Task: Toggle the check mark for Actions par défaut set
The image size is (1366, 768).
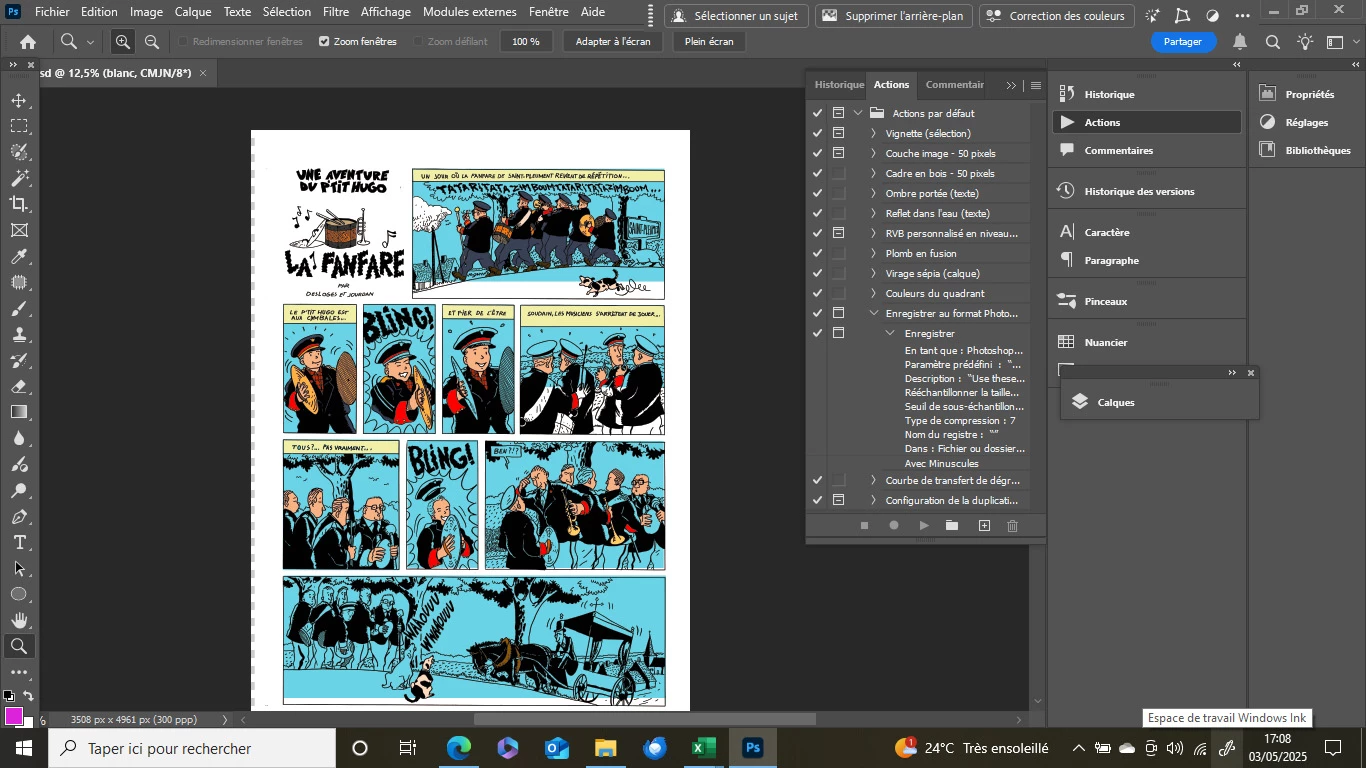Action: 818,113
